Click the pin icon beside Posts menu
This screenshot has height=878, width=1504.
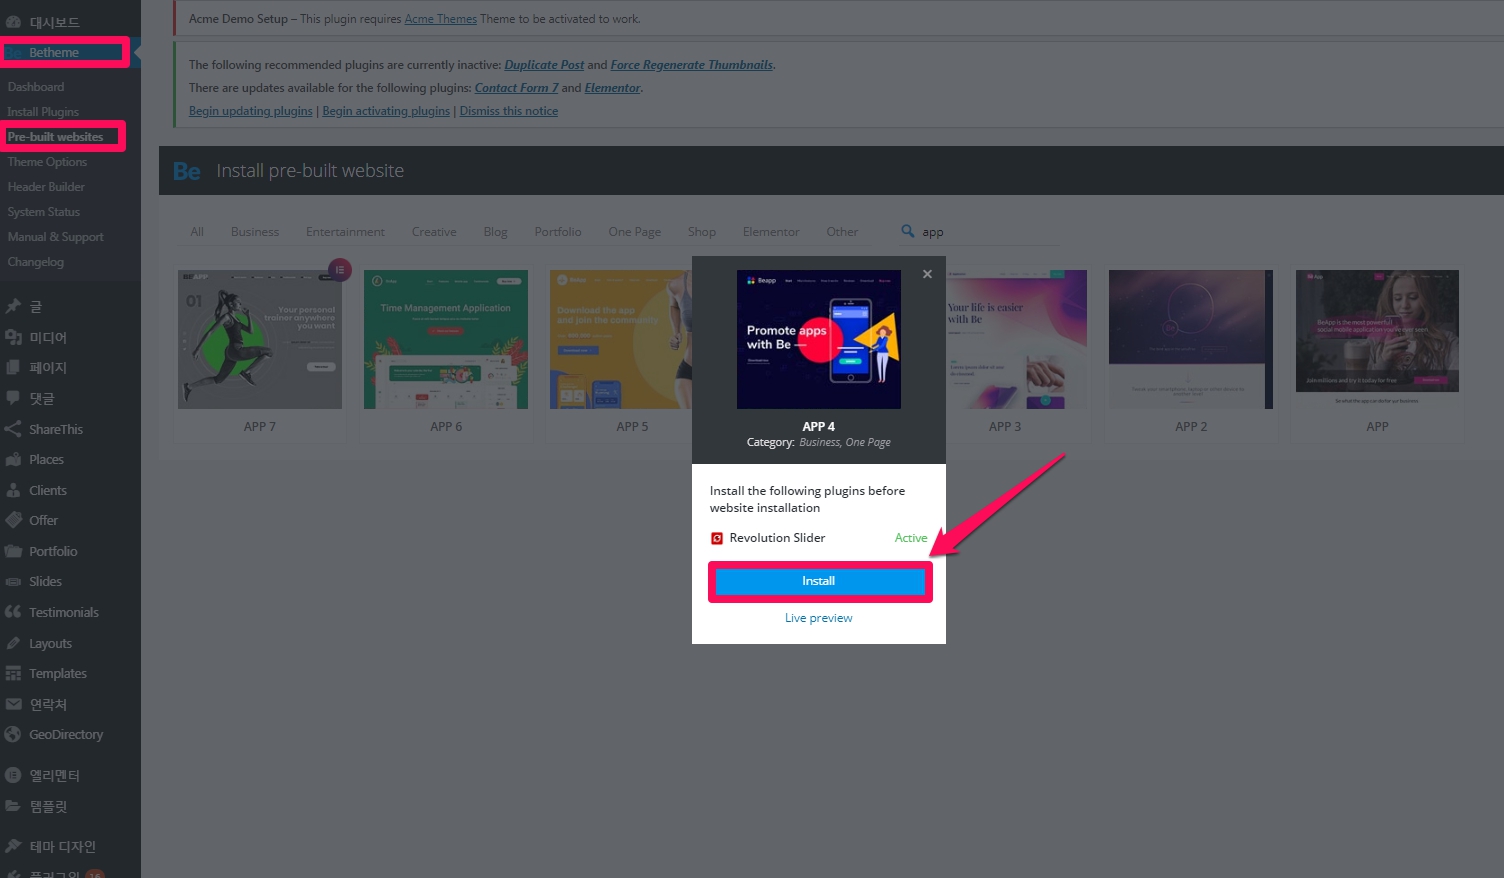tap(13, 307)
